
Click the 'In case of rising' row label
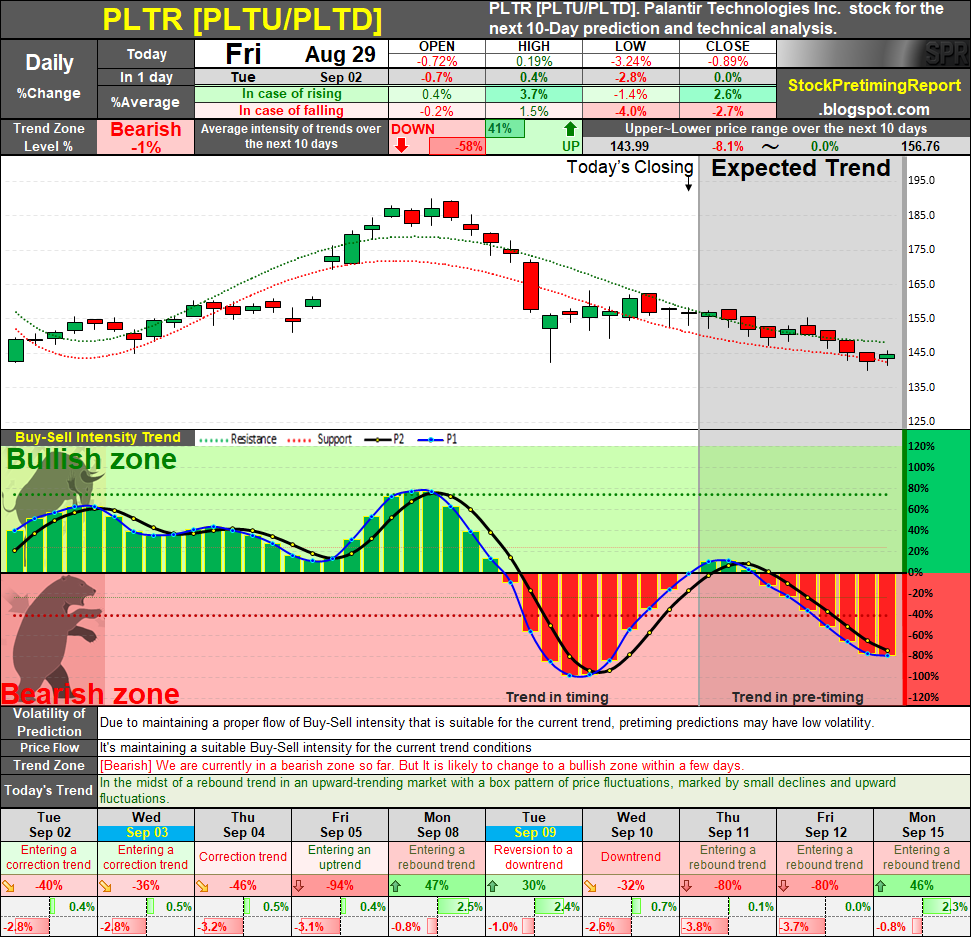click(292, 94)
